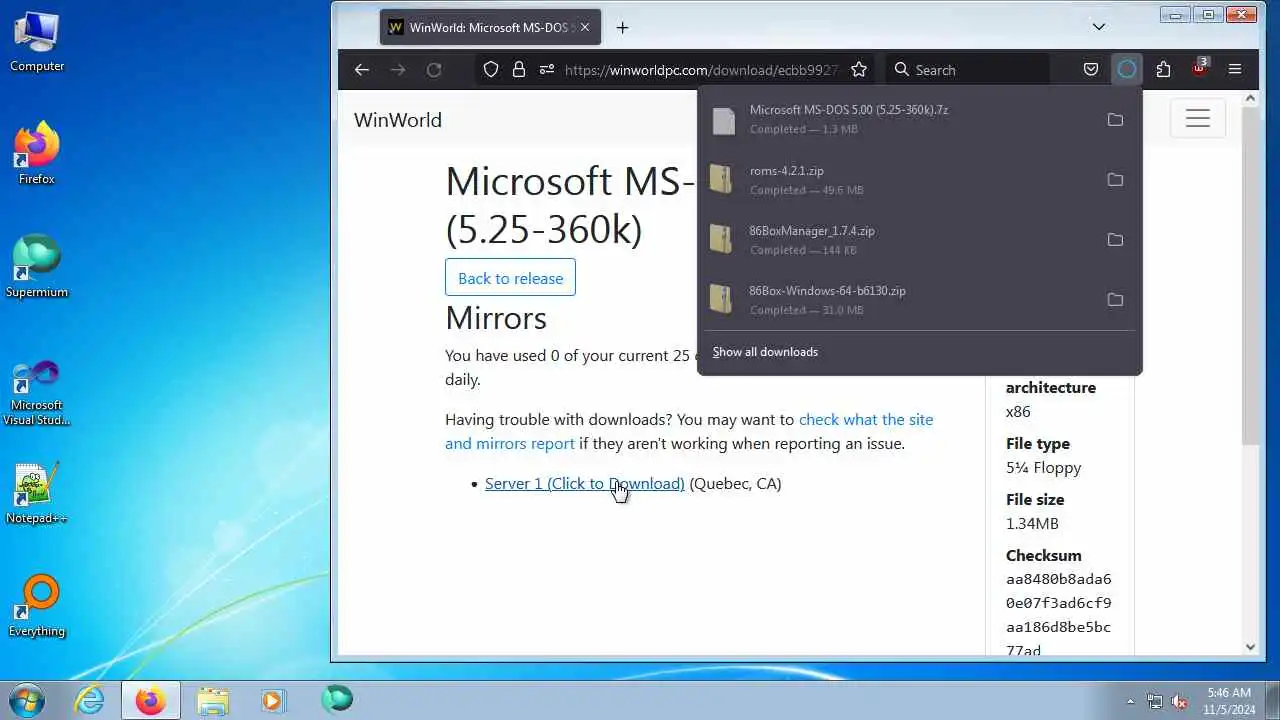
Task: List all tabs with the chevron
Action: pyautogui.click(x=1098, y=27)
